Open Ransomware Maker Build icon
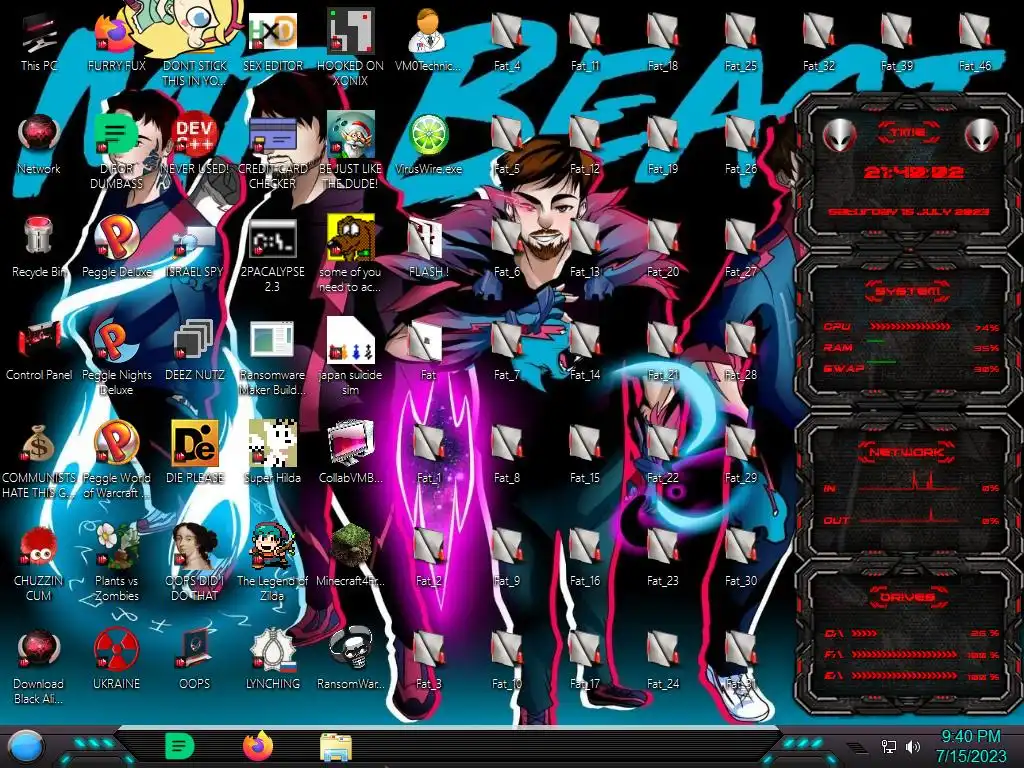This screenshot has width=1024, height=768. (x=272, y=359)
